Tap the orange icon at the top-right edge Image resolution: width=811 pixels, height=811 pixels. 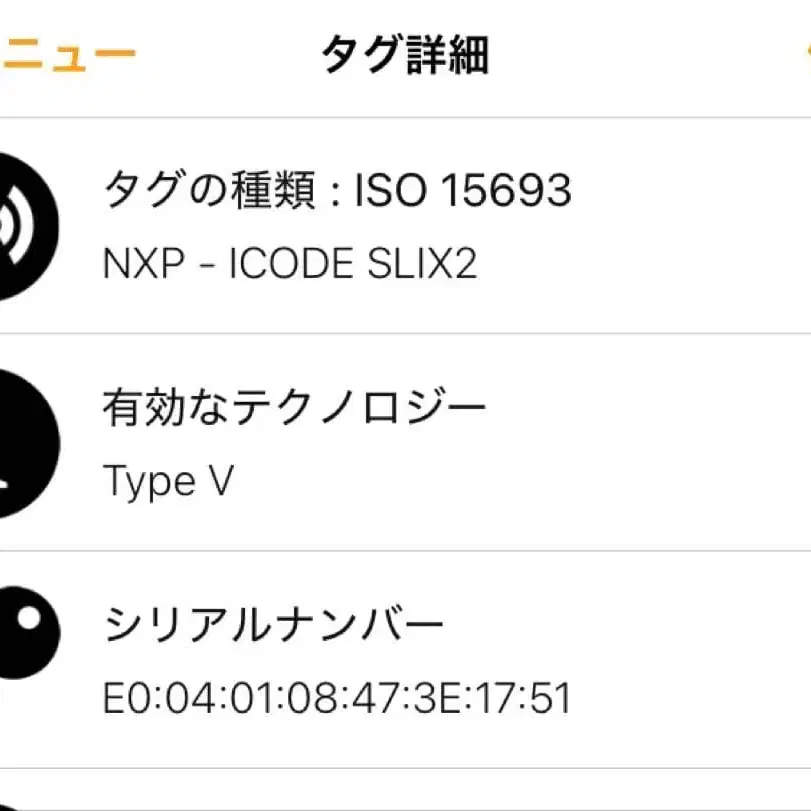[805, 52]
